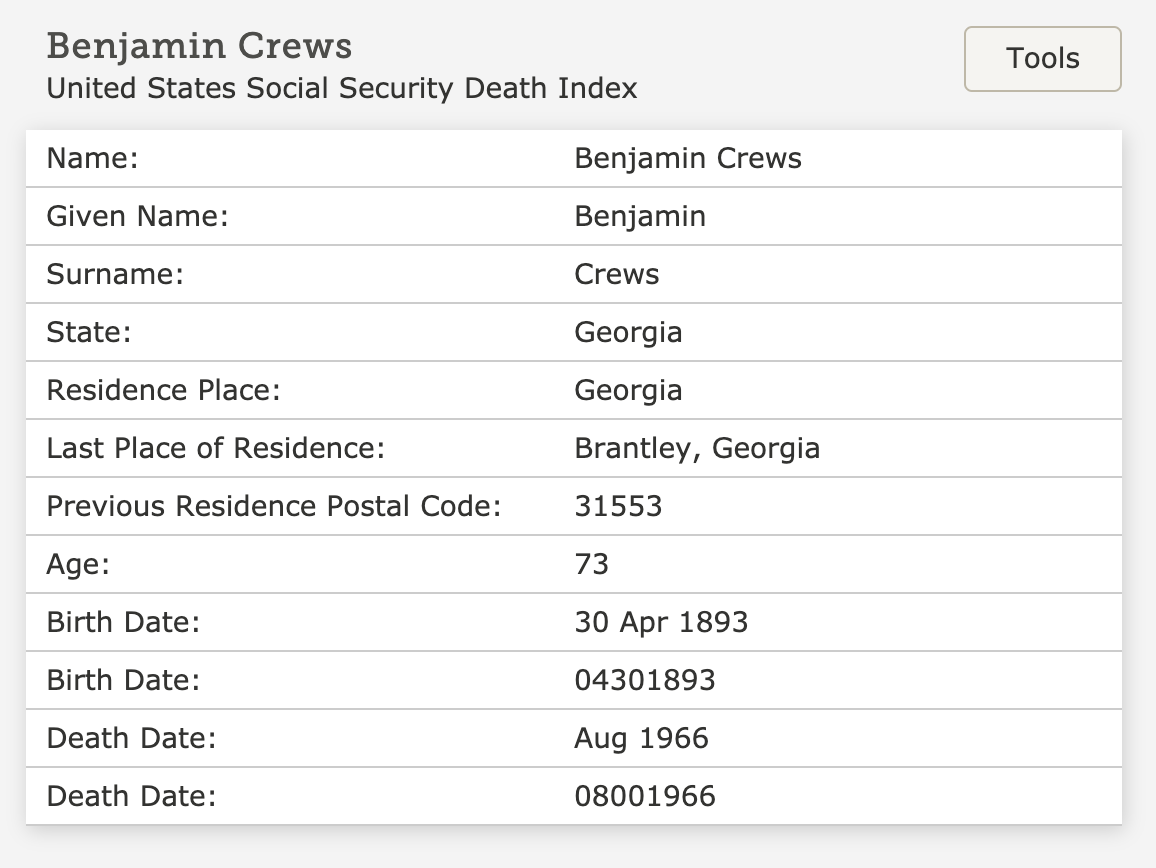Select the Surname value 'Crews'
This screenshot has width=1156, height=868.
pyautogui.click(x=616, y=274)
